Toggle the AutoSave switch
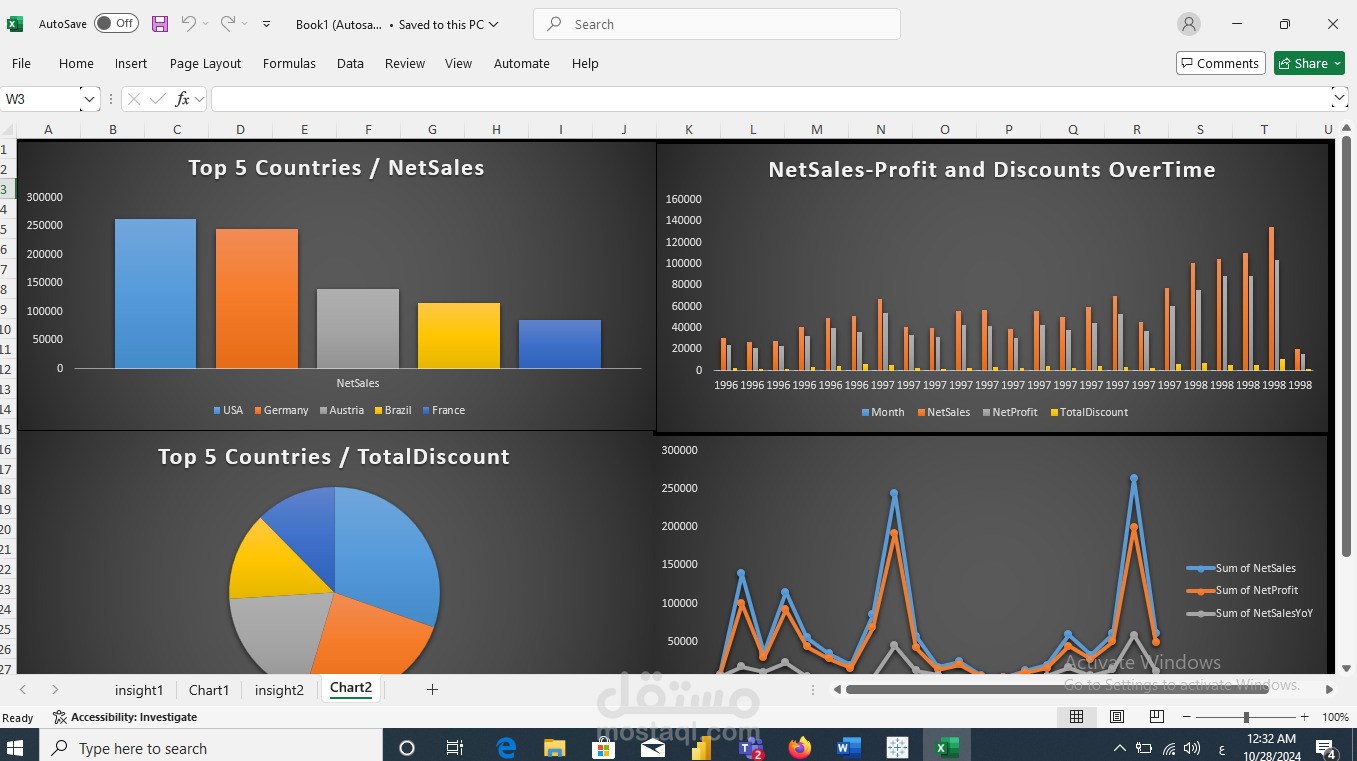The width and height of the screenshot is (1357, 761). click(116, 23)
